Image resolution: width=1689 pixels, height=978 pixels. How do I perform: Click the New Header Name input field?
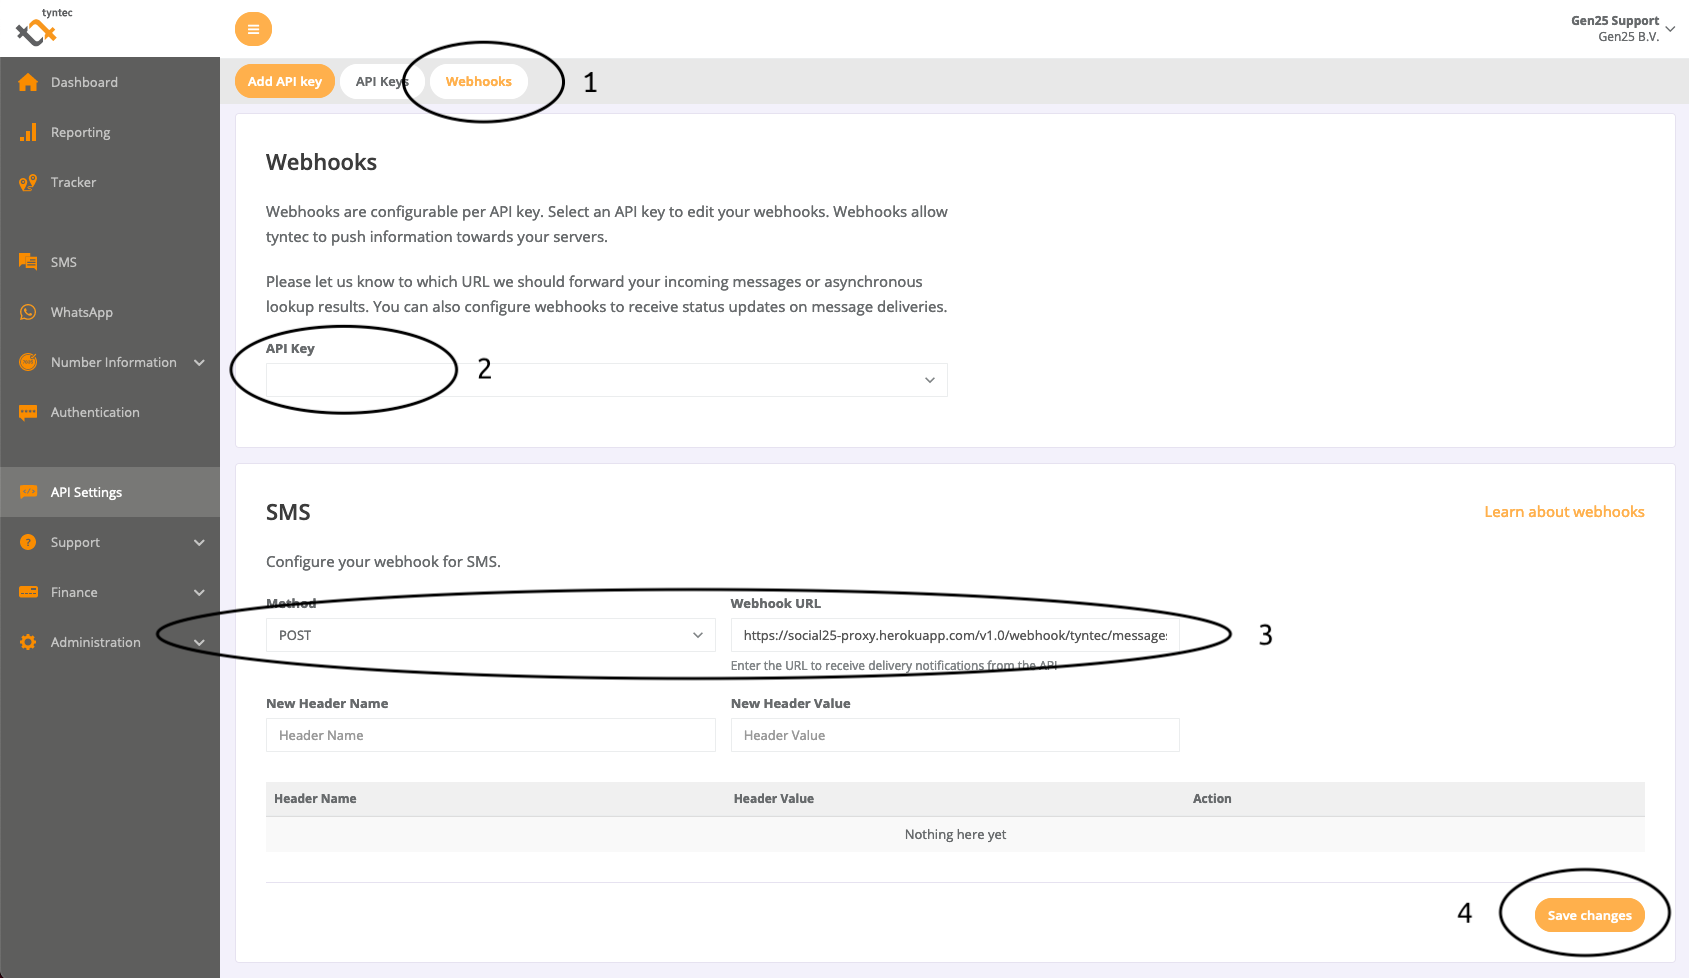(490, 735)
